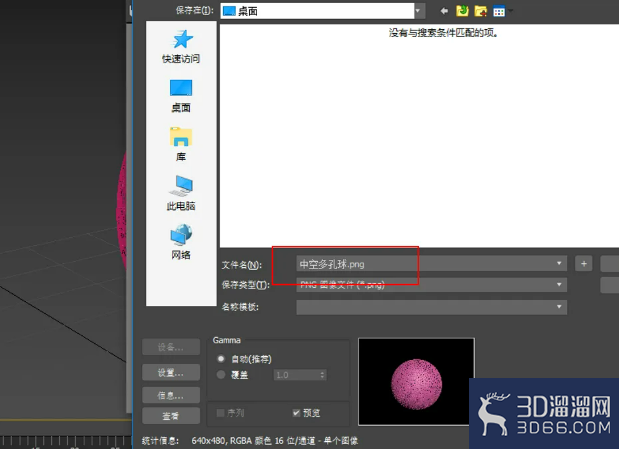This screenshot has width=619, height=449.
Task: Uncheck the 预览 checkbox
Action: pos(296,413)
